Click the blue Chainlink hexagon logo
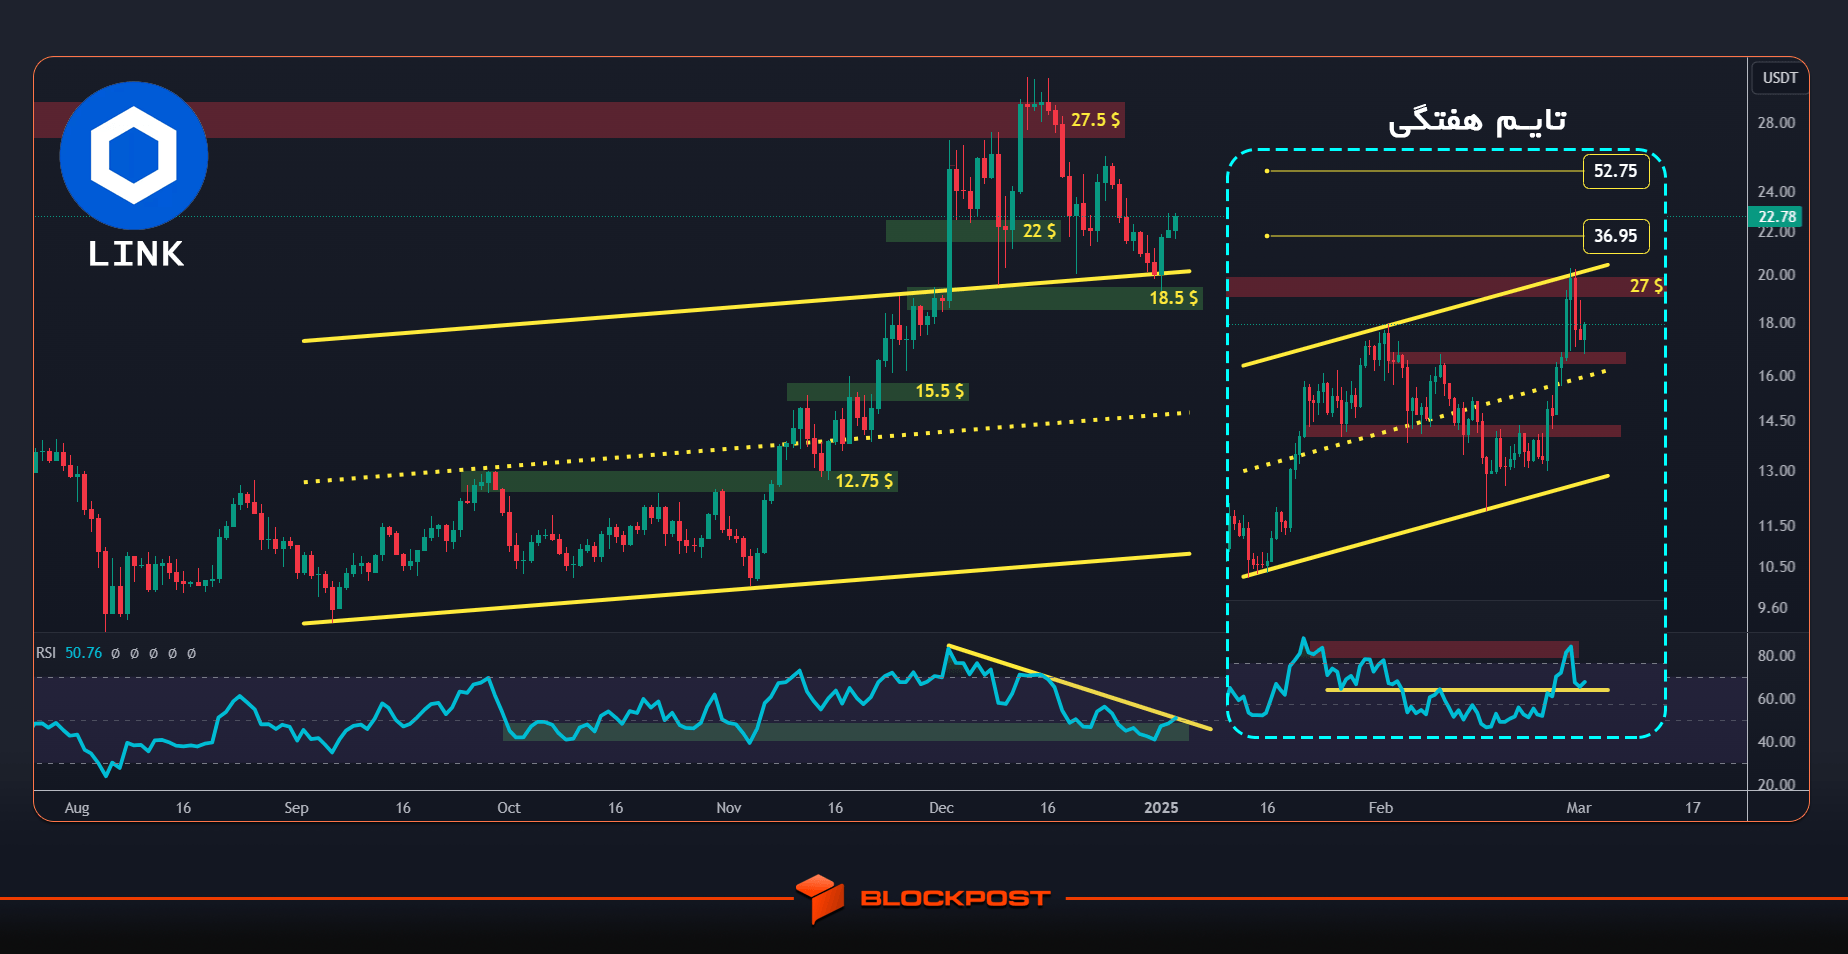1848x954 pixels. [134, 156]
